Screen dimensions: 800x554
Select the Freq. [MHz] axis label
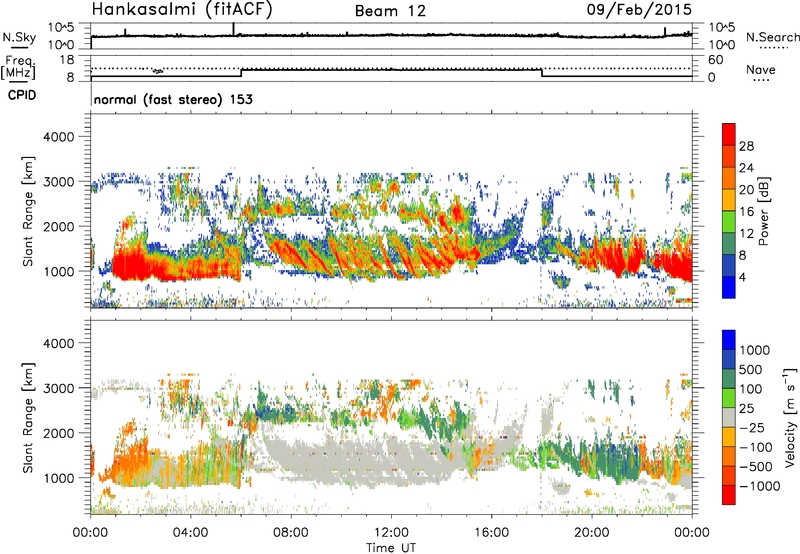pos(18,68)
